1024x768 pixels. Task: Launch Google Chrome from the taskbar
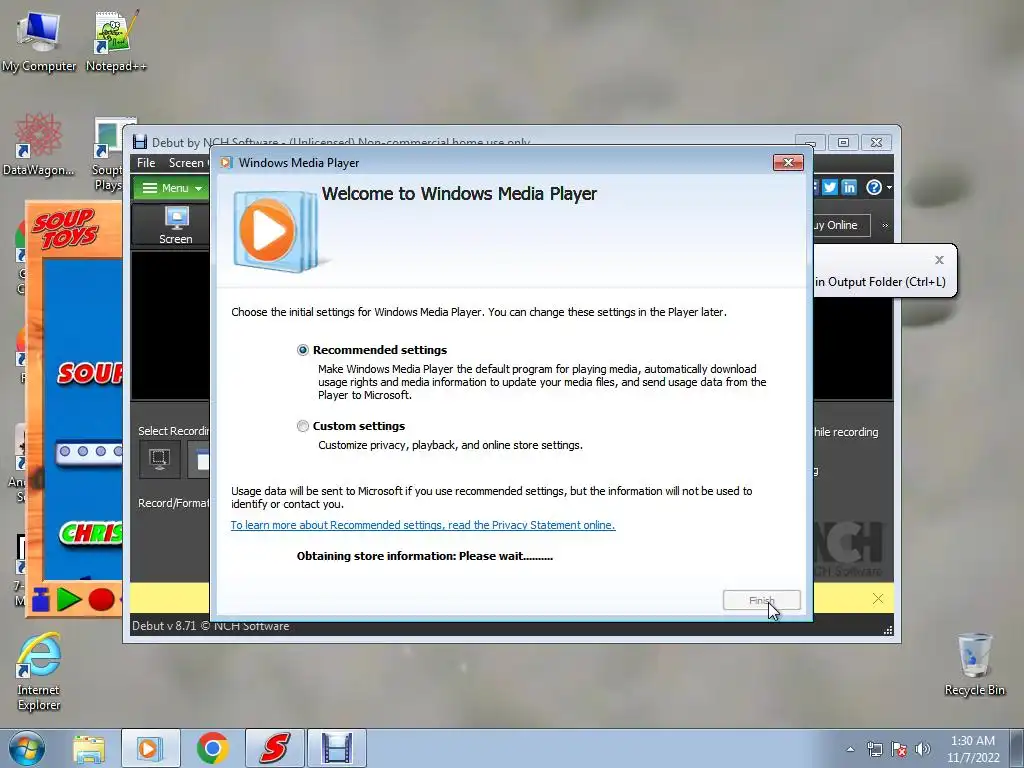pos(212,748)
